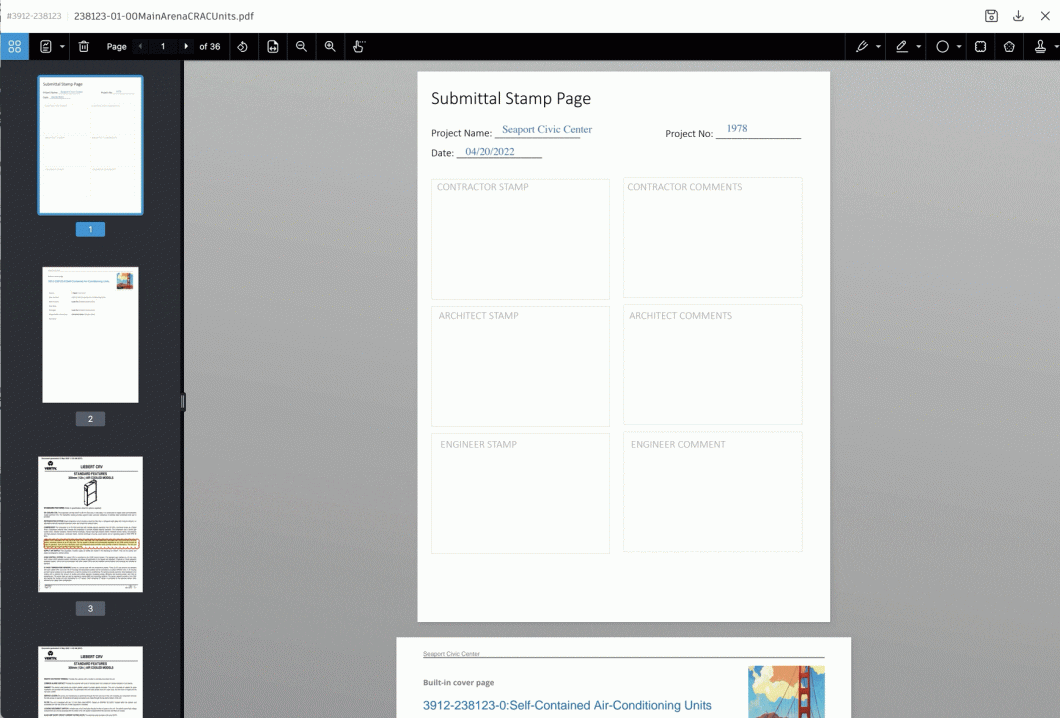The height and width of the screenshot is (718, 1060).
Task: Open the highlighter tool options dropdown
Action: (918, 47)
